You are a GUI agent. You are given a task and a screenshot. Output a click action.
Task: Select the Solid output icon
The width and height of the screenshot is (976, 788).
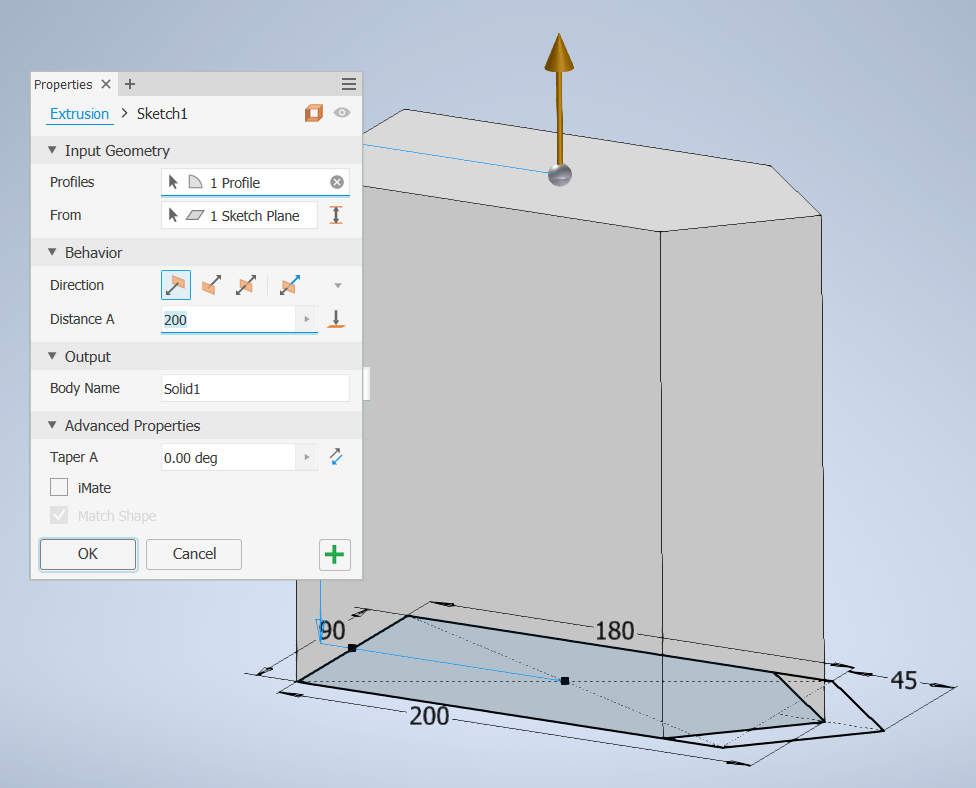[316, 113]
